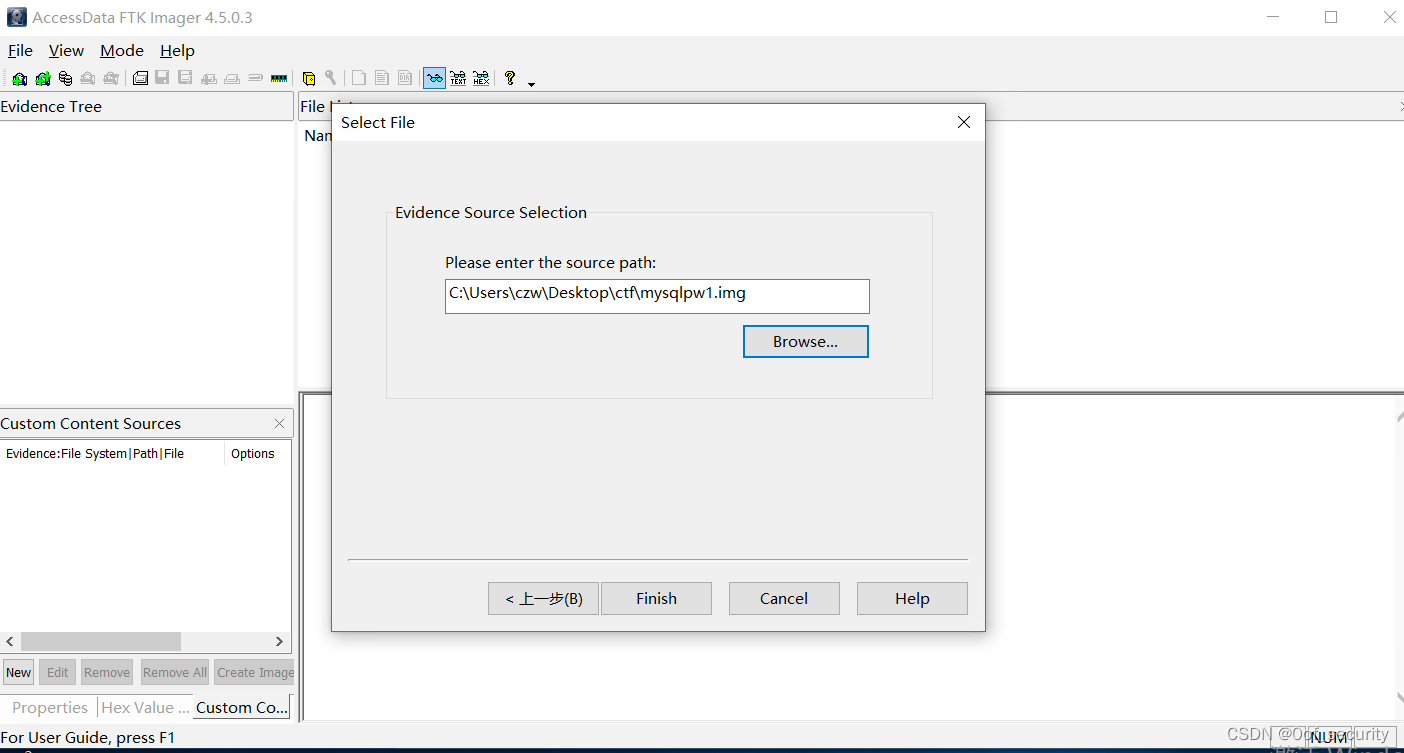Image resolution: width=1404 pixels, height=753 pixels.
Task: Switch viewer to HEX mode icon
Action: (x=481, y=78)
